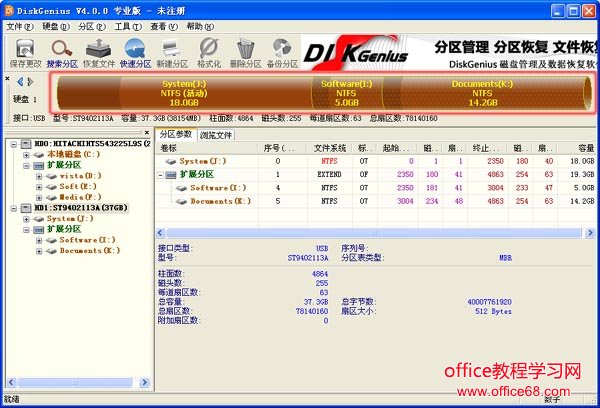Open the 工具(T) menu
Image resolution: width=600 pixels, height=408 pixels.
[x=128, y=26]
